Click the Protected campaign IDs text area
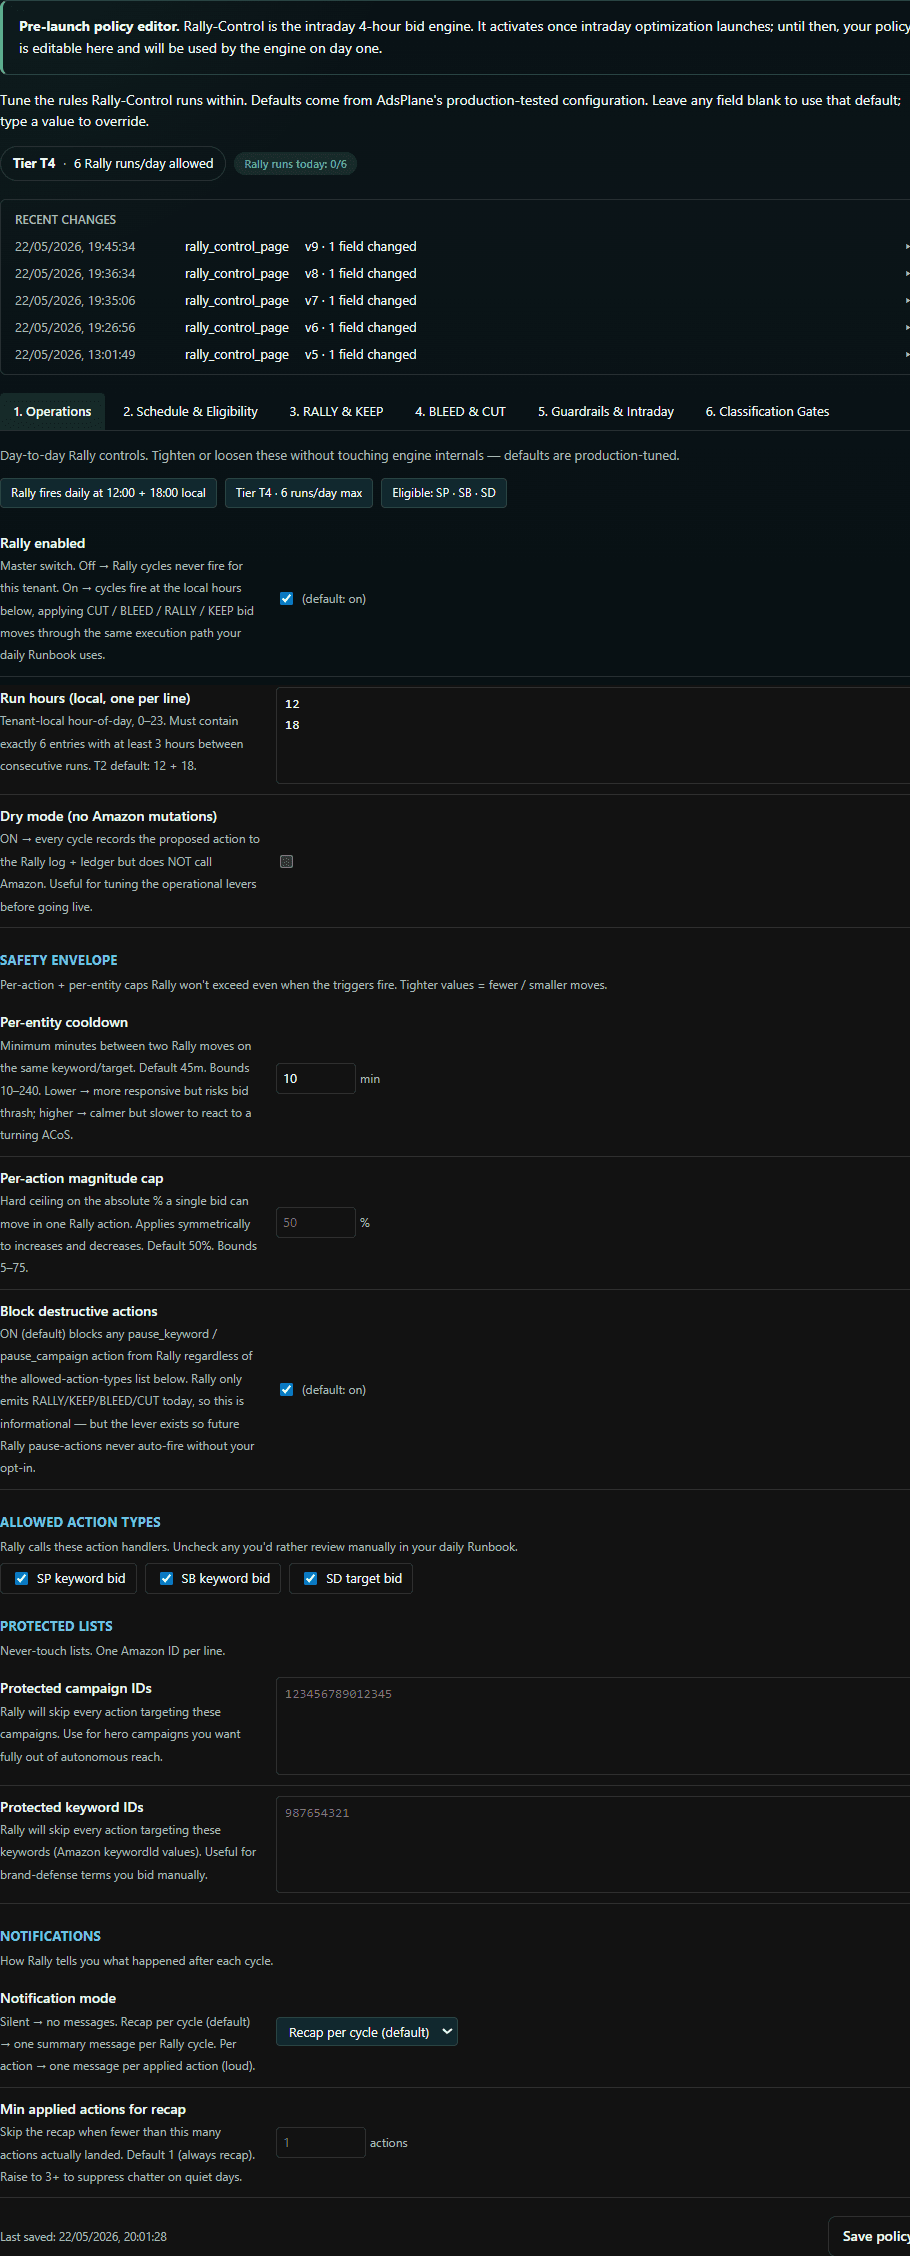Screen dimensions: 910x2256 (592, 1726)
